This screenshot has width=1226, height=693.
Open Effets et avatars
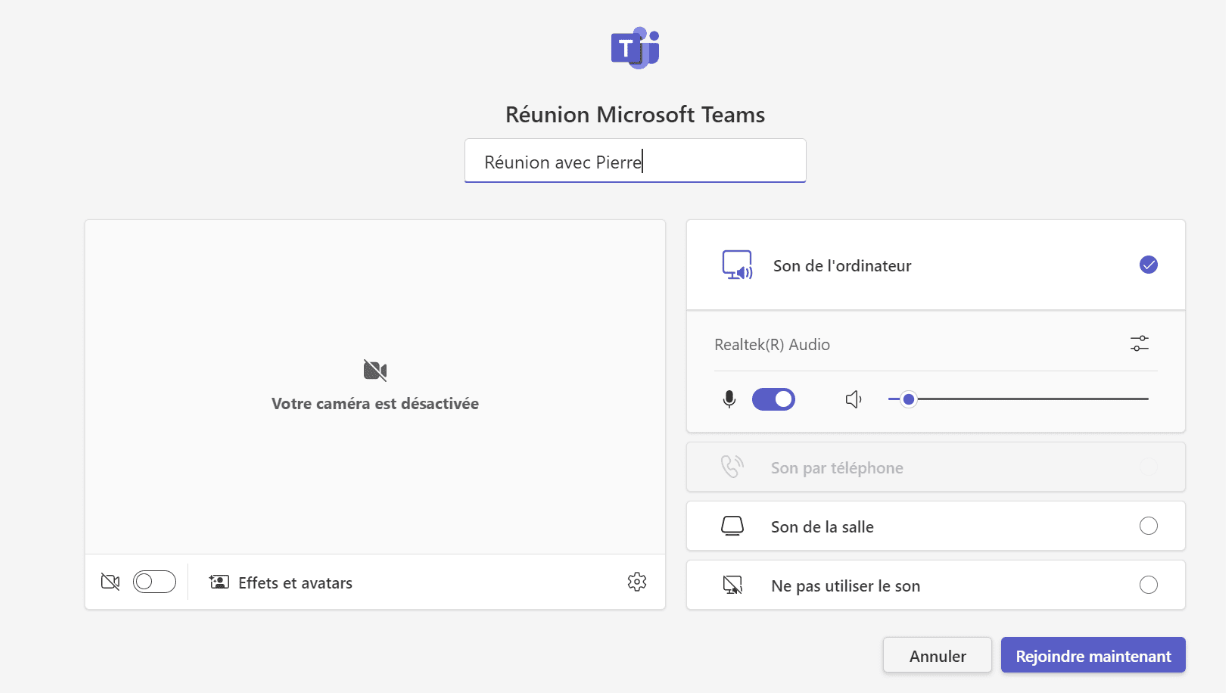pyautogui.click(x=295, y=583)
